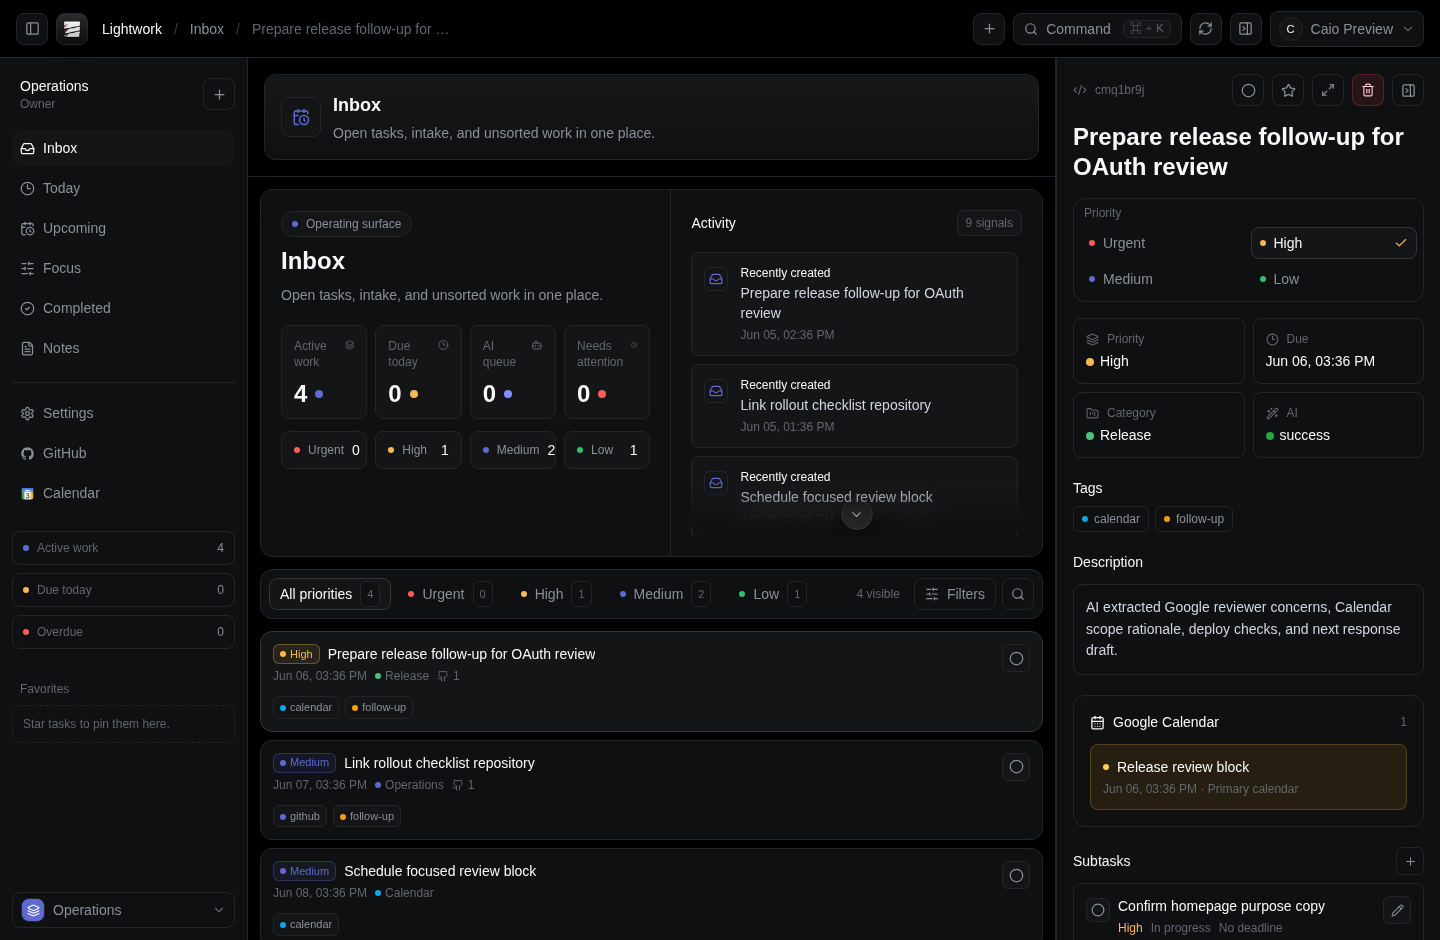Open the Filters button
This screenshot has width=1440, height=940.
click(955, 594)
